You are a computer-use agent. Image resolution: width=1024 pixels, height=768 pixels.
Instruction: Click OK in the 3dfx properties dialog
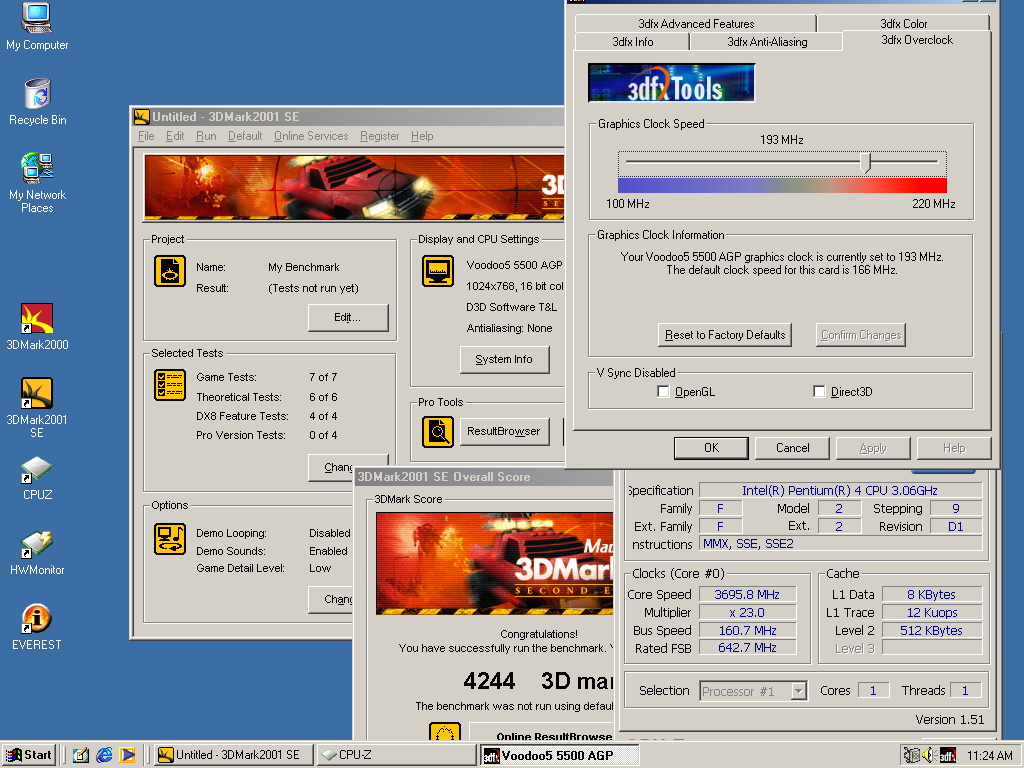pos(711,448)
